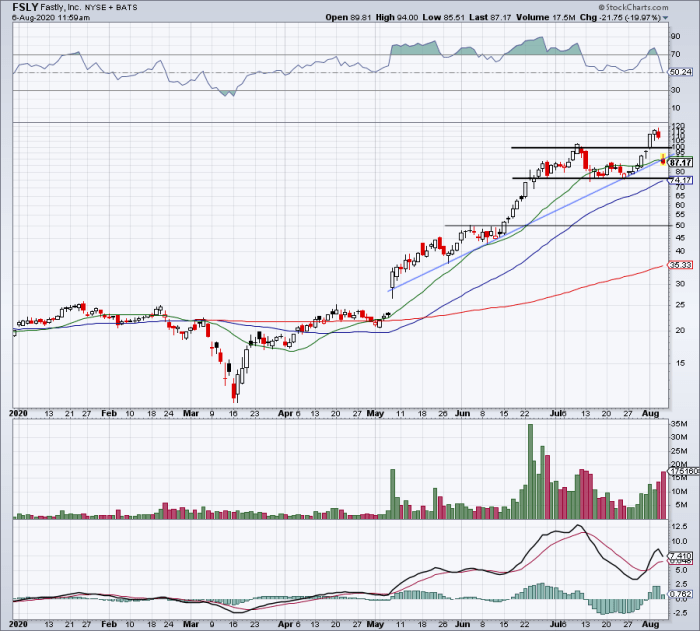
Task: Select the 'Fastly, Inc.' company name text
Action: [60, 7]
